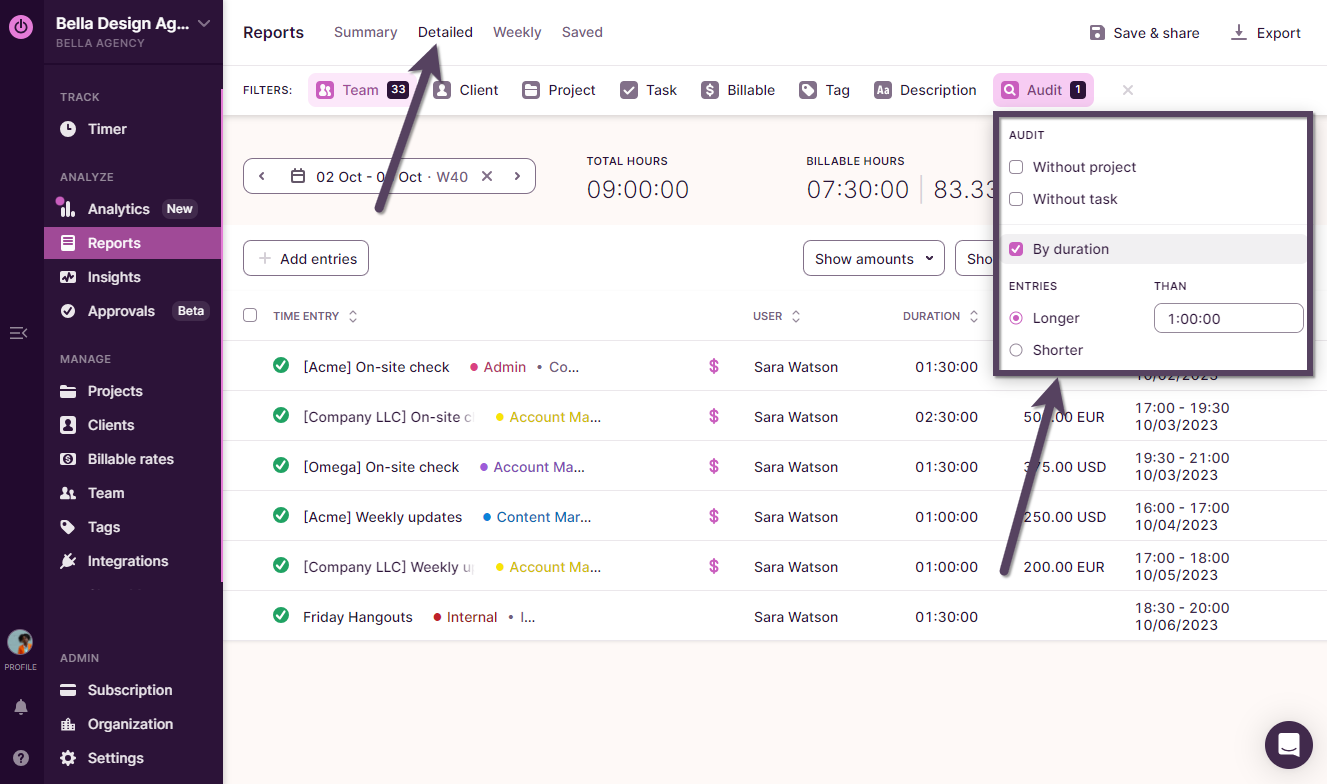
Task: Click the Add entries button
Action: click(x=306, y=259)
